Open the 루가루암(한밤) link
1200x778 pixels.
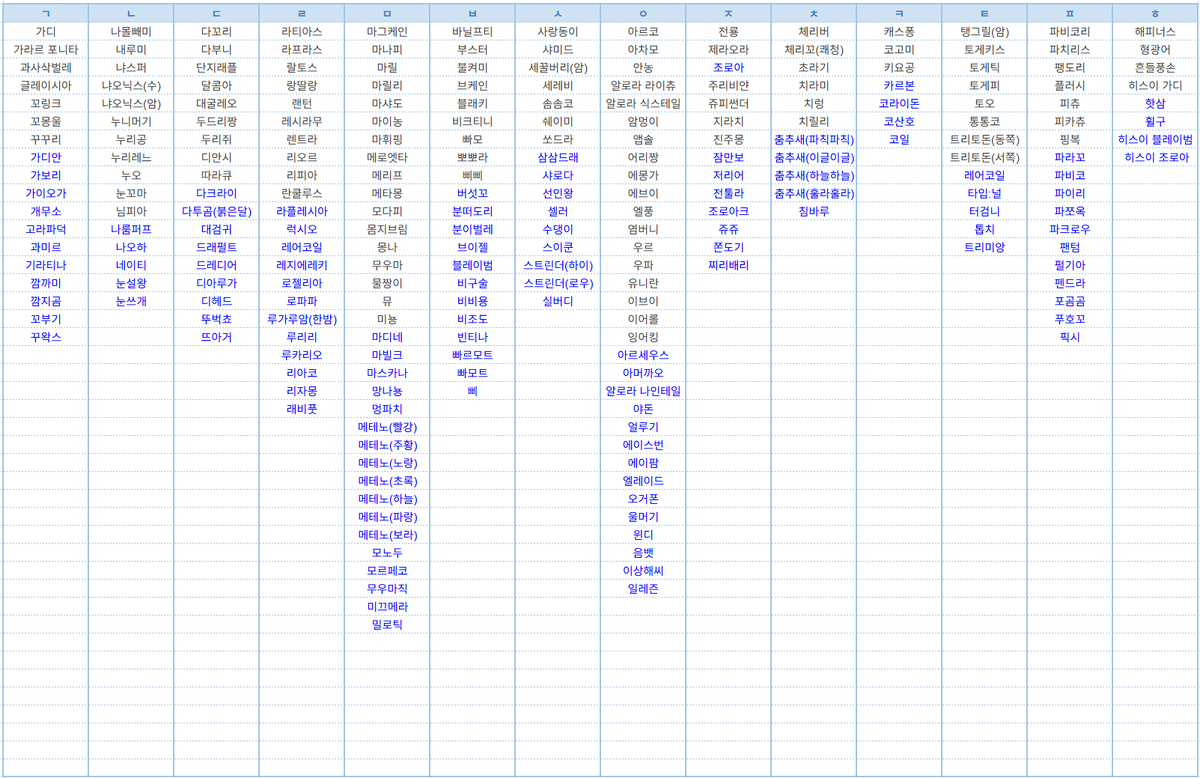click(x=302, y=319)
